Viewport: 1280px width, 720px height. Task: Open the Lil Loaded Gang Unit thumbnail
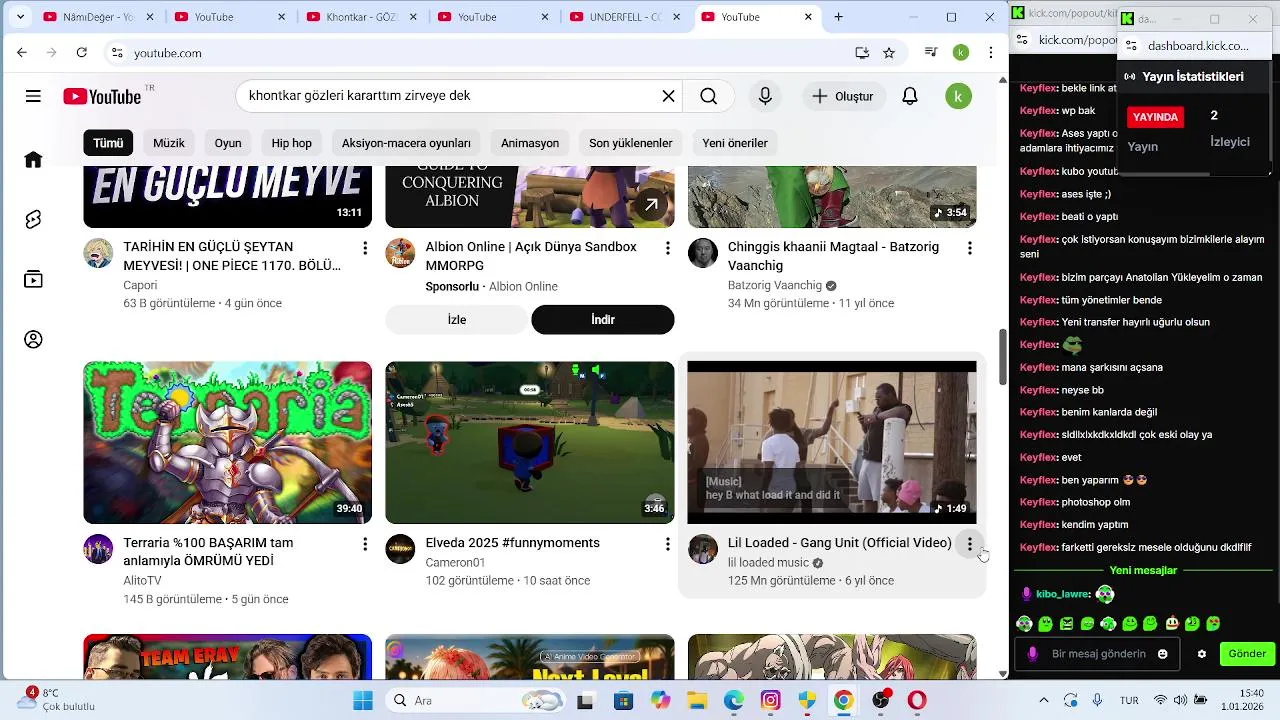click(x=832, y=443)
